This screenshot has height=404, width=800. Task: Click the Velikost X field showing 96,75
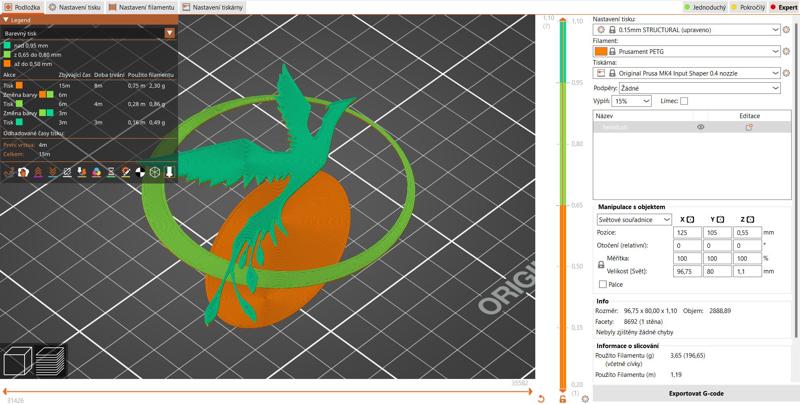point(687,272)
